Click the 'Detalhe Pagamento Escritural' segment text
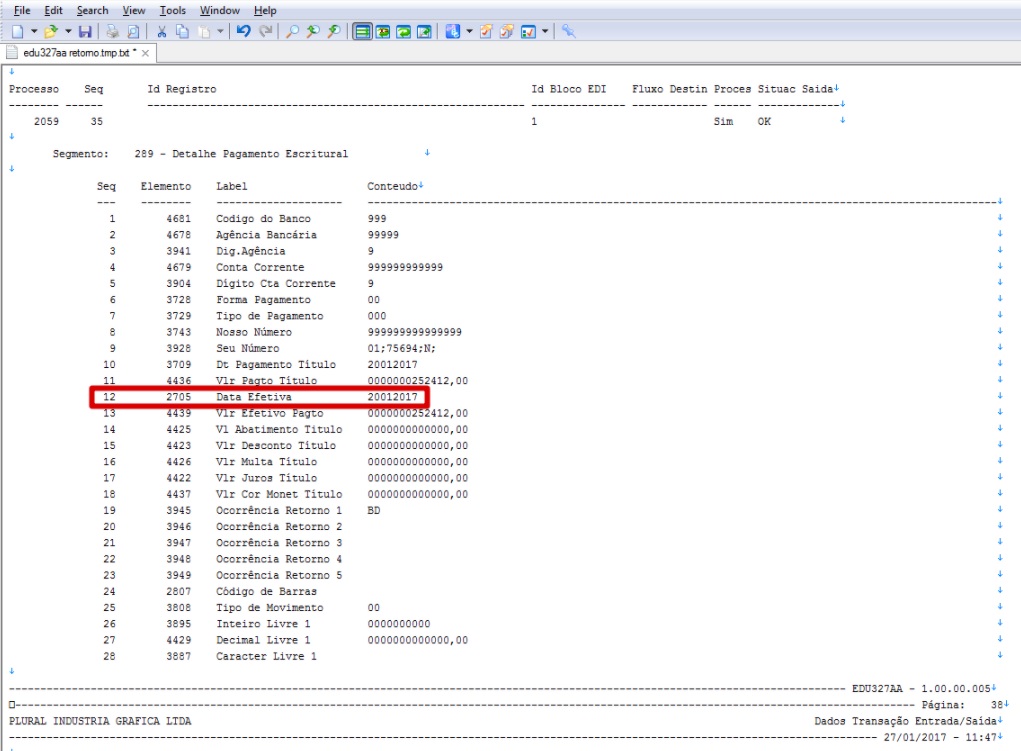This screenshot has height=751, width=1021. coord(260,154)
